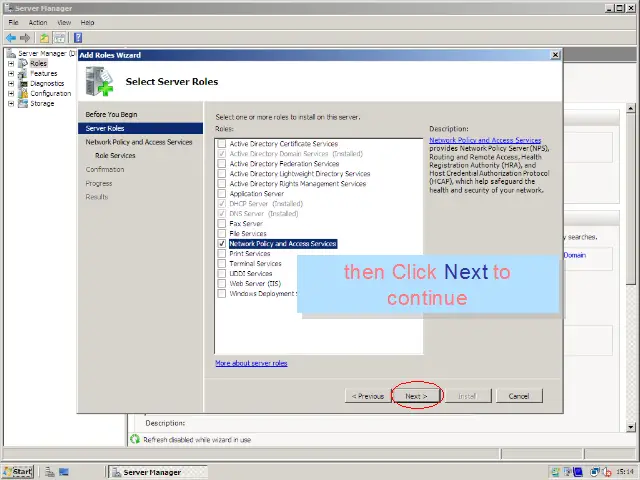The image size is (640, 480).
Task: Click the 15:14 clock in system tray
Action: tap(624, 472)
